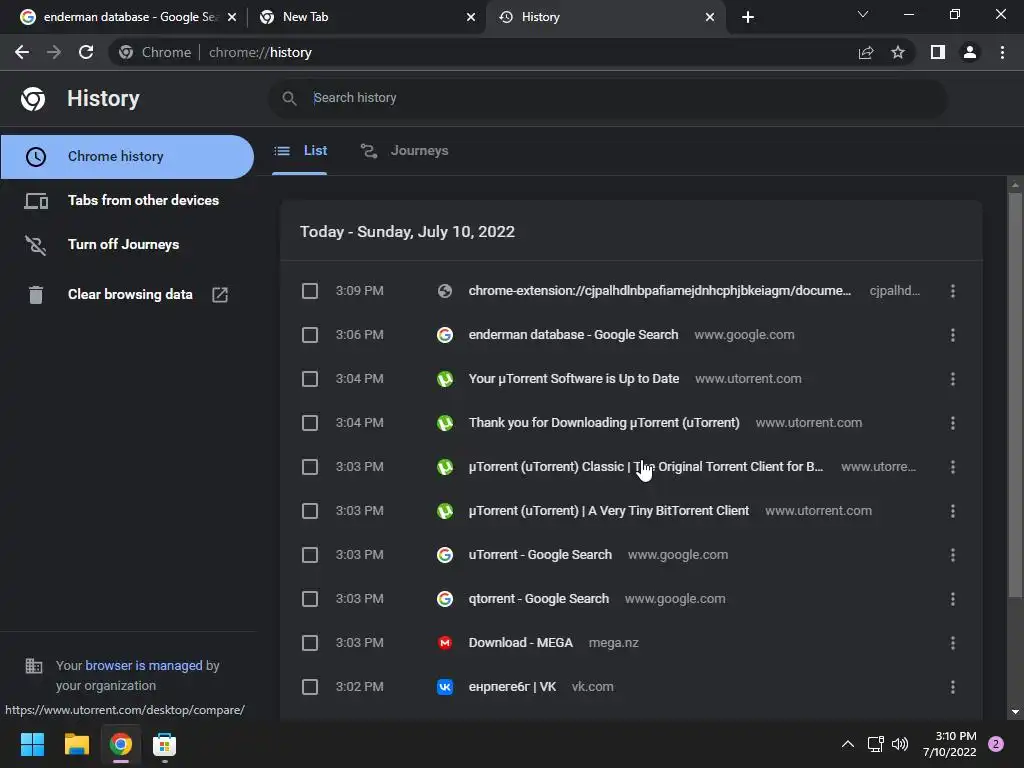Open Your µTorrent Software is Up to Date link

[x=574, y=379]
